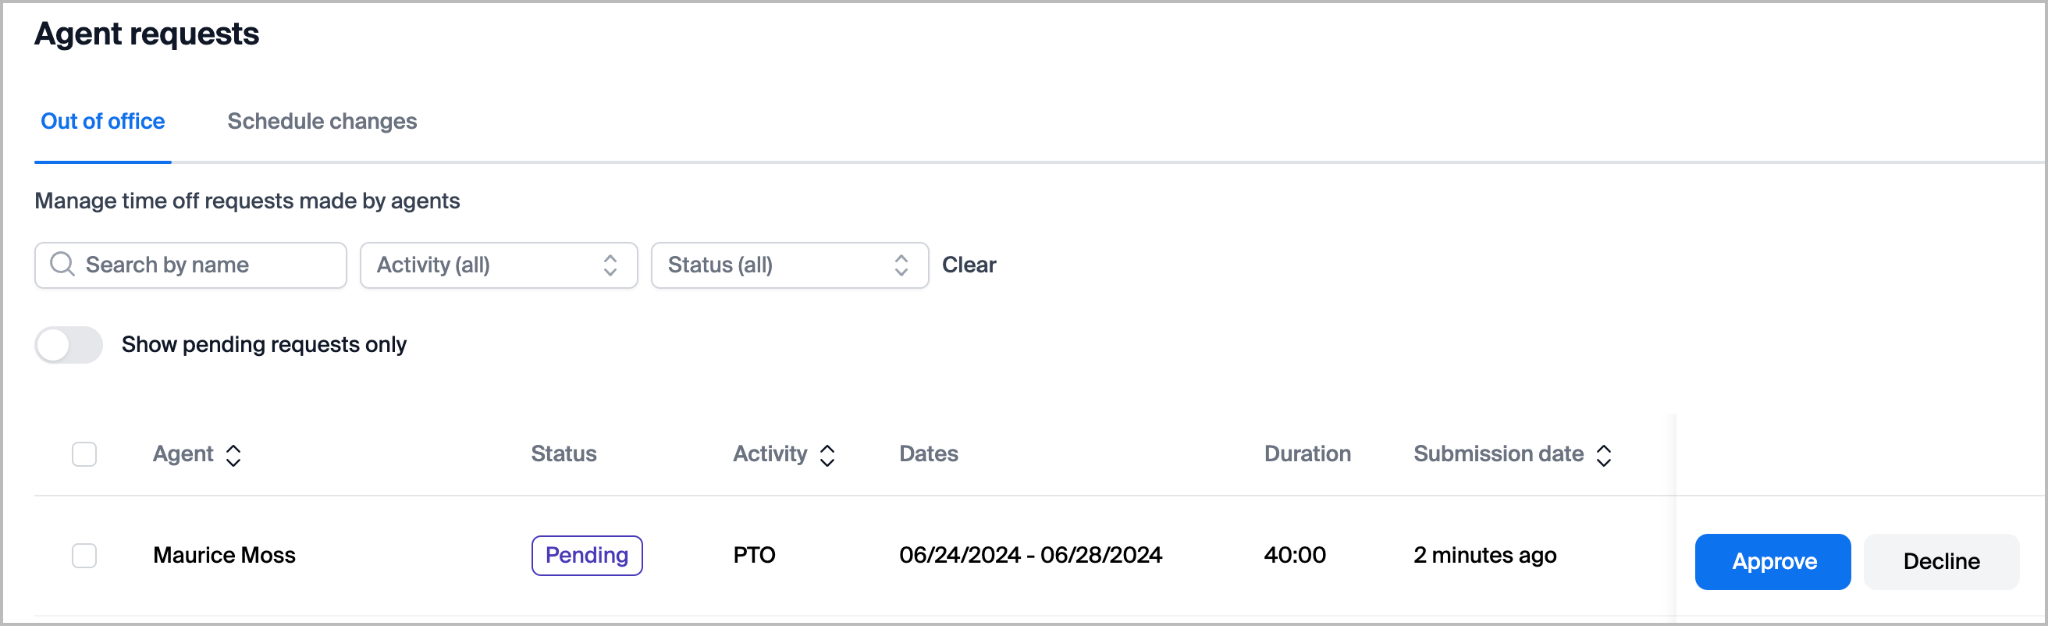Click the Submission date sort arrows
The height and width of the screenshot is (626, 2048).
pyautogui.click(x=1604, y=455)
